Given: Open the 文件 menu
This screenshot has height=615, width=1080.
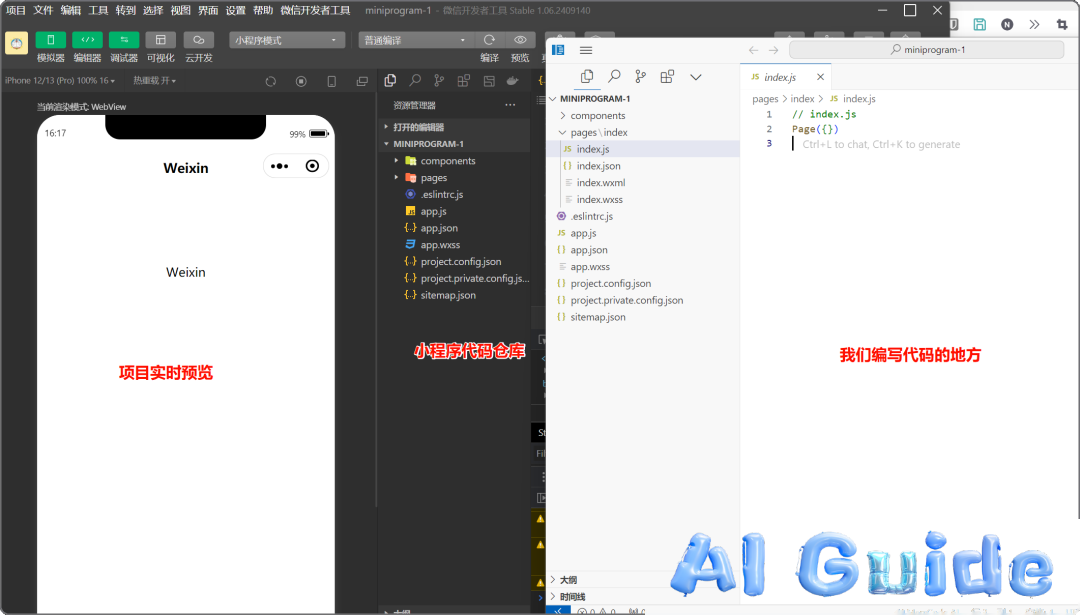Looking at the screenshot, I should coord(43,10).
